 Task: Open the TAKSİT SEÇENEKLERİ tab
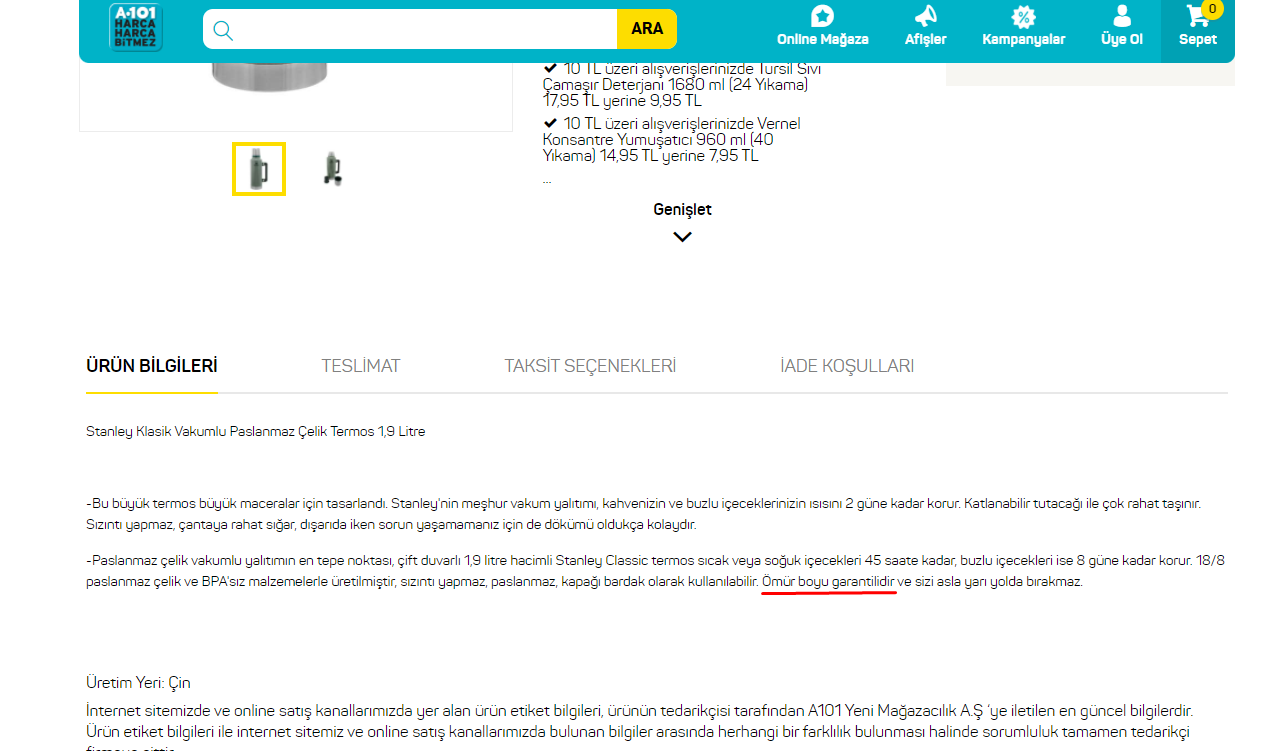pos(590,366)
